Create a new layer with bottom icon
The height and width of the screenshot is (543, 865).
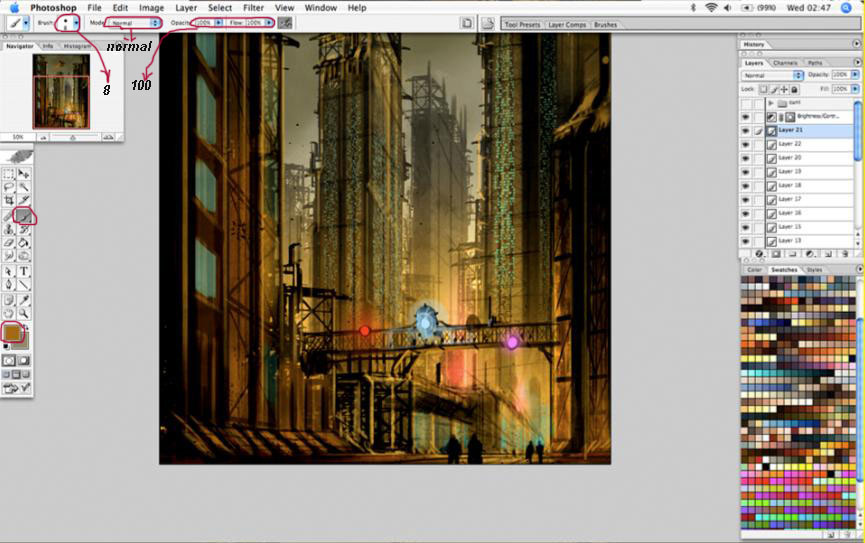828,254
